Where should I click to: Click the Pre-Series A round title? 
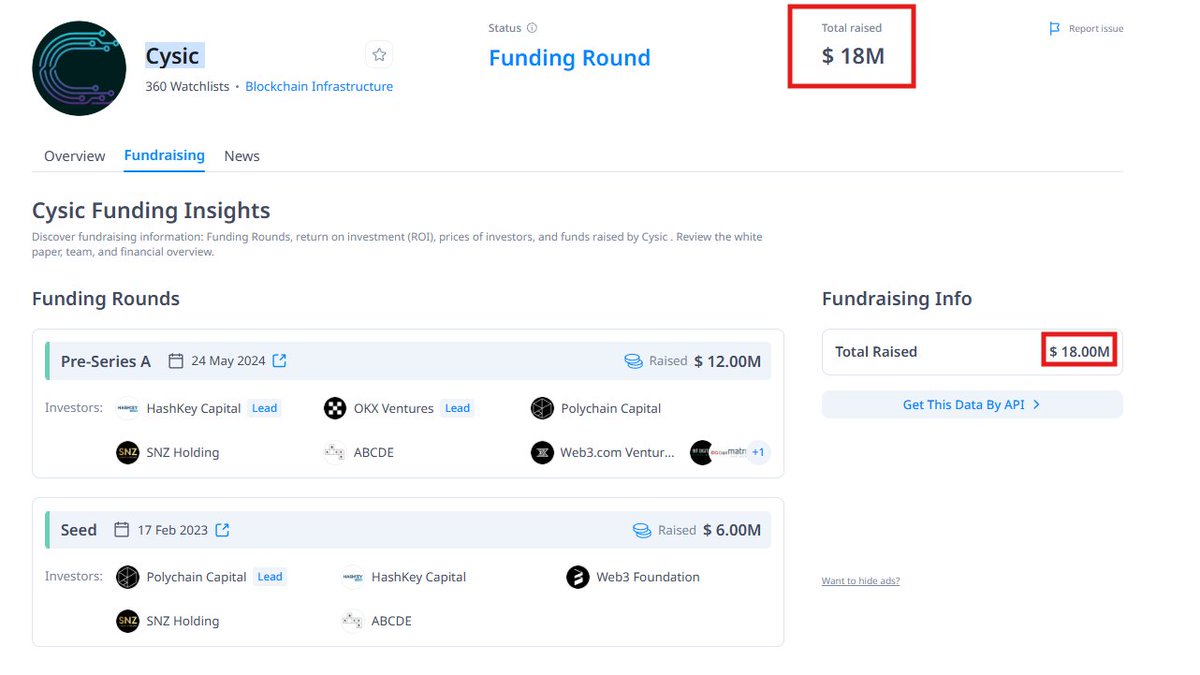pyautogui.click(x=106, y=361)
